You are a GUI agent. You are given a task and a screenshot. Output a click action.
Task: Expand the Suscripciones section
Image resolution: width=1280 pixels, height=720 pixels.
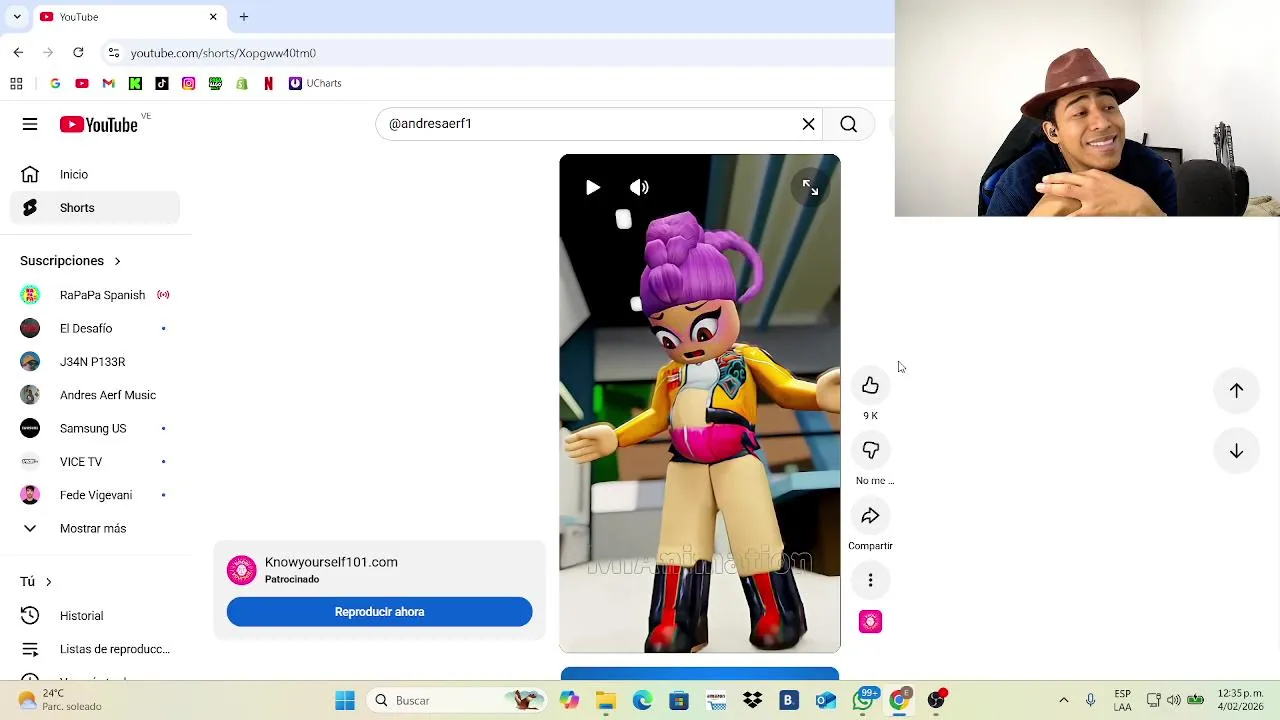[x=70, y=261]
